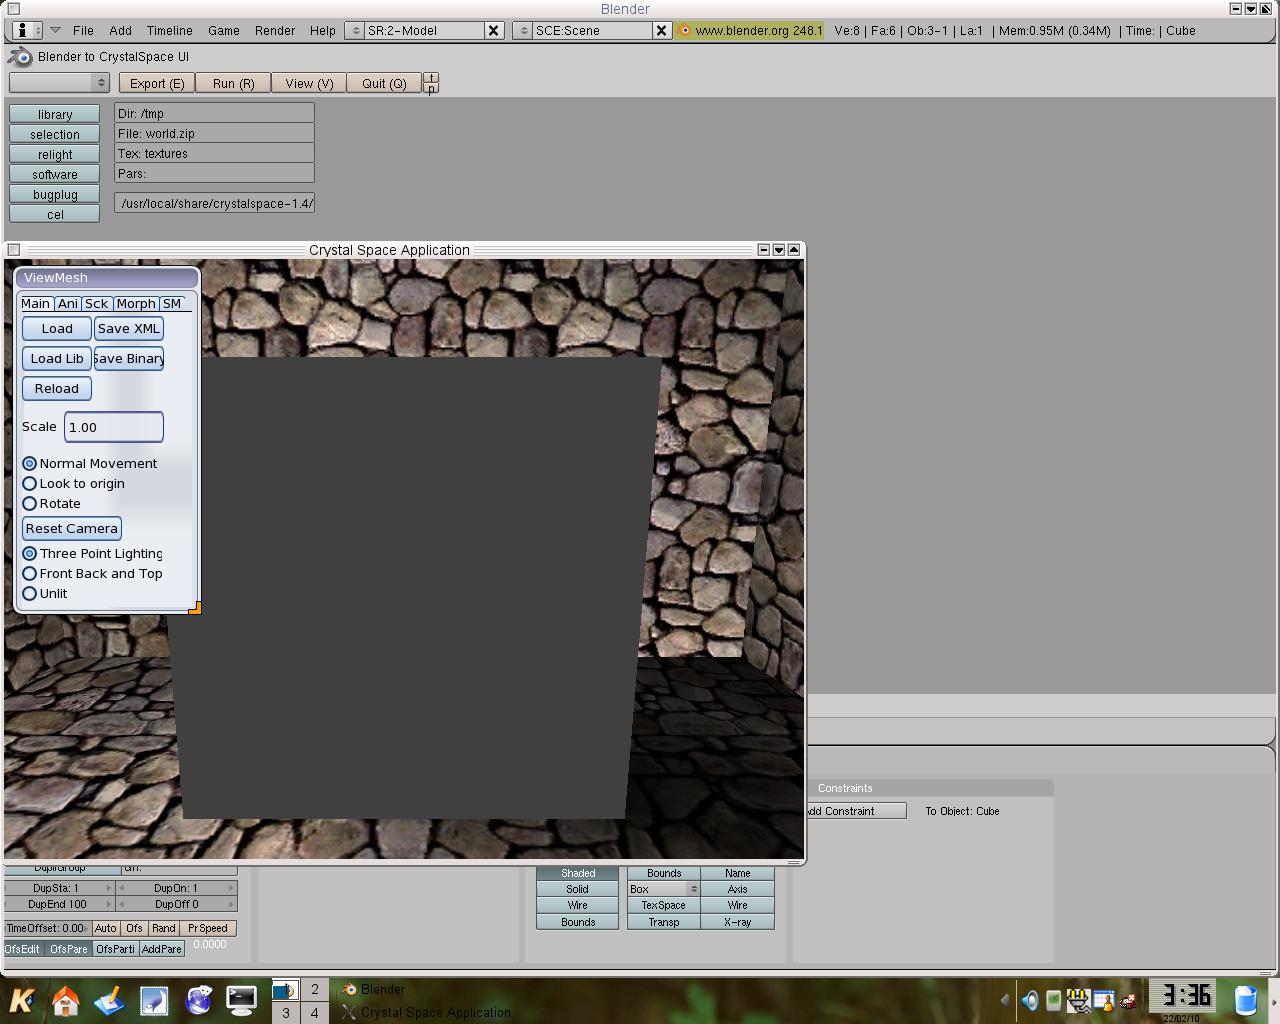This screenshot has height=1024, width=1280.
Task: Select the cel section button
Action: [55, 214]
